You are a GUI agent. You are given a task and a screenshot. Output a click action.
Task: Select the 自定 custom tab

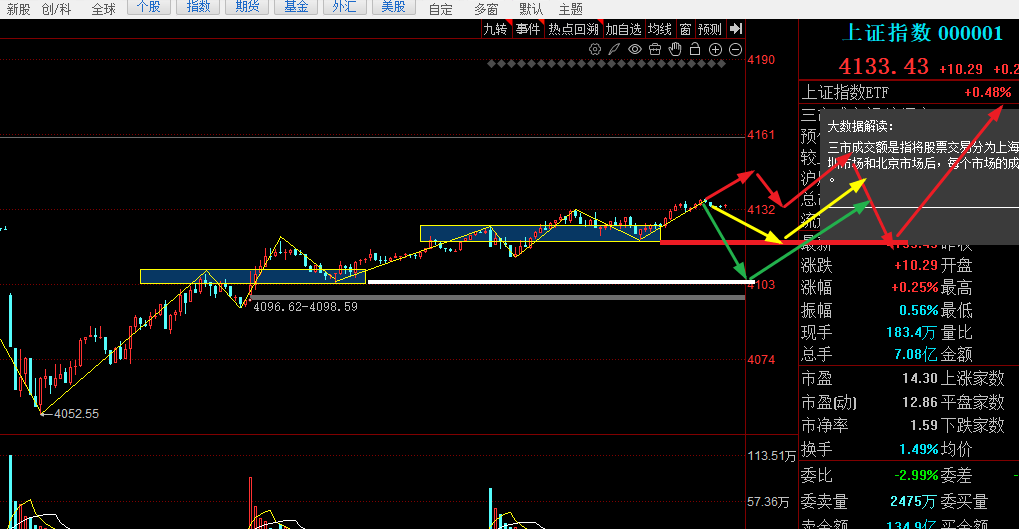coord(441,9)
